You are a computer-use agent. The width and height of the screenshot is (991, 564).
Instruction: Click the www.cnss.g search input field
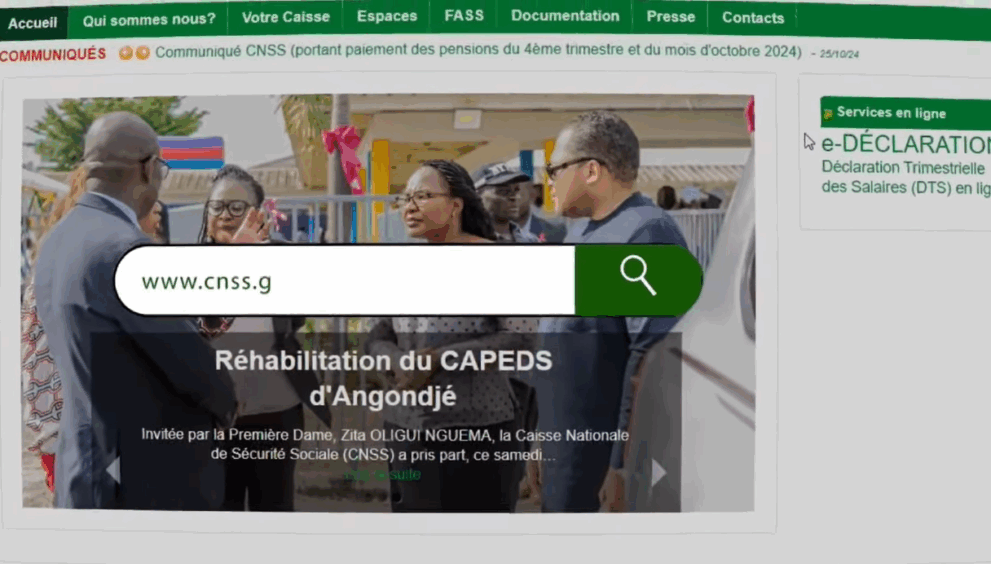[345, 280]
